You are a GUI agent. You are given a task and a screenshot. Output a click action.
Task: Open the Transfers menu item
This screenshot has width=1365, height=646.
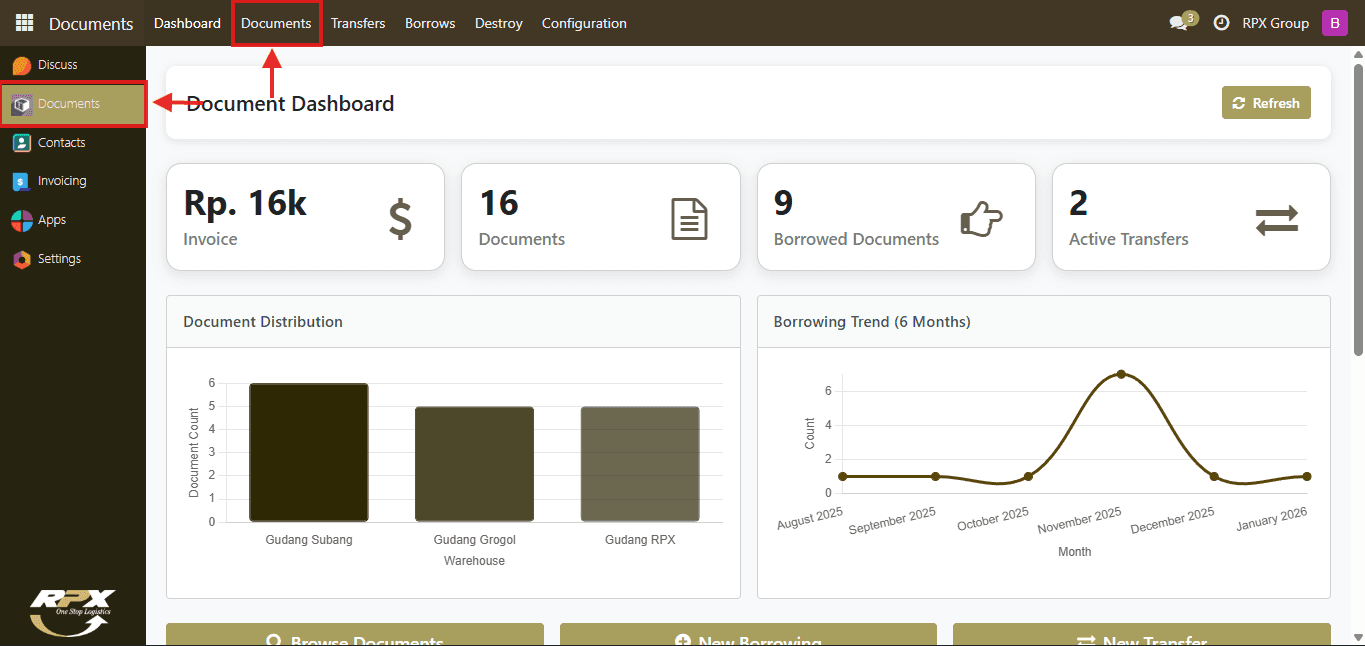358,23
